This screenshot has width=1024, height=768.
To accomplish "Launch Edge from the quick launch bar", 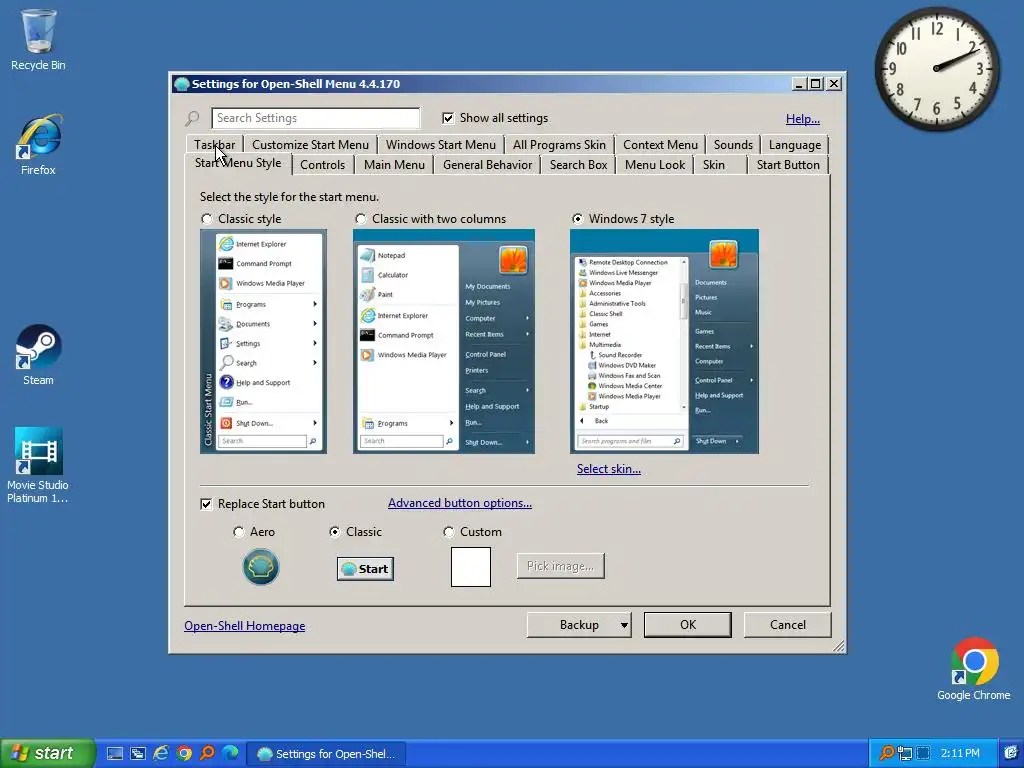I will click(231, 754).
